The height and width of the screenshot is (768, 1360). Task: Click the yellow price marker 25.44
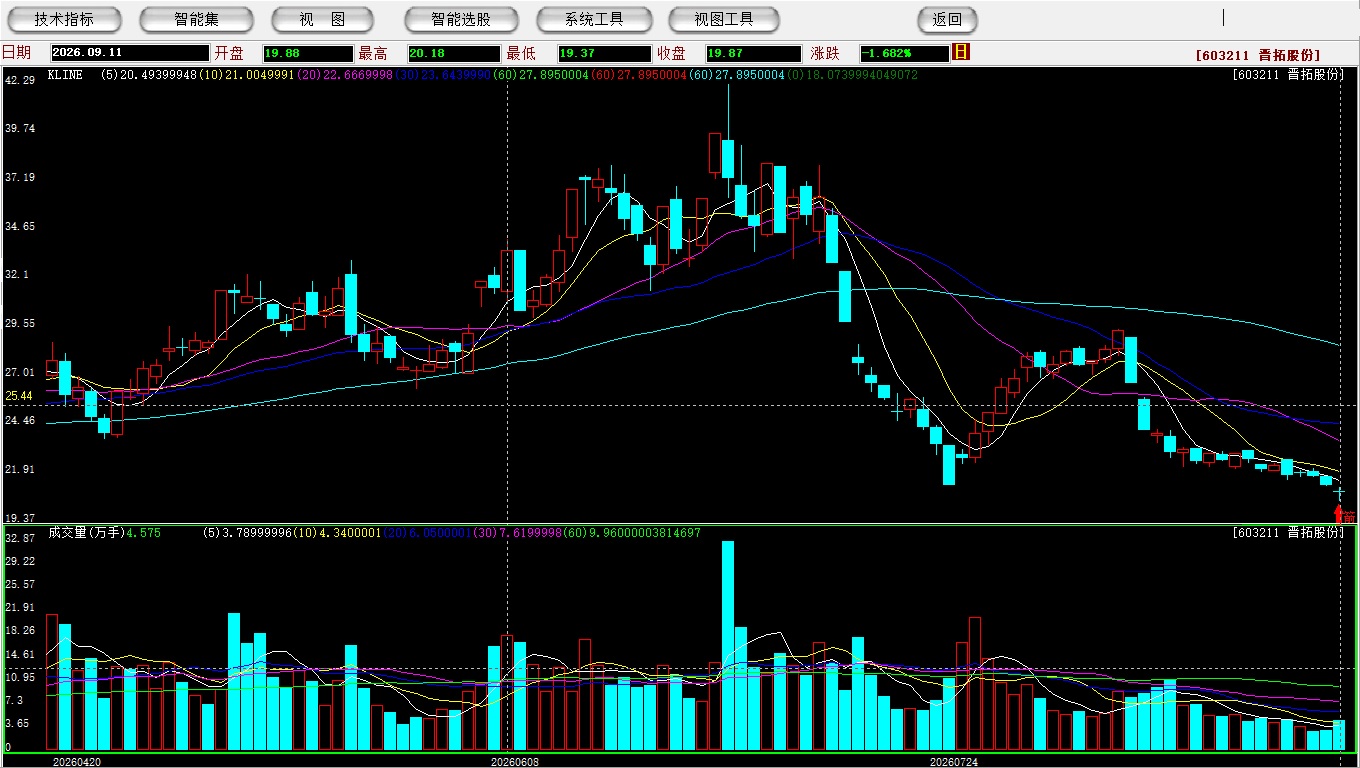(18, 396)
